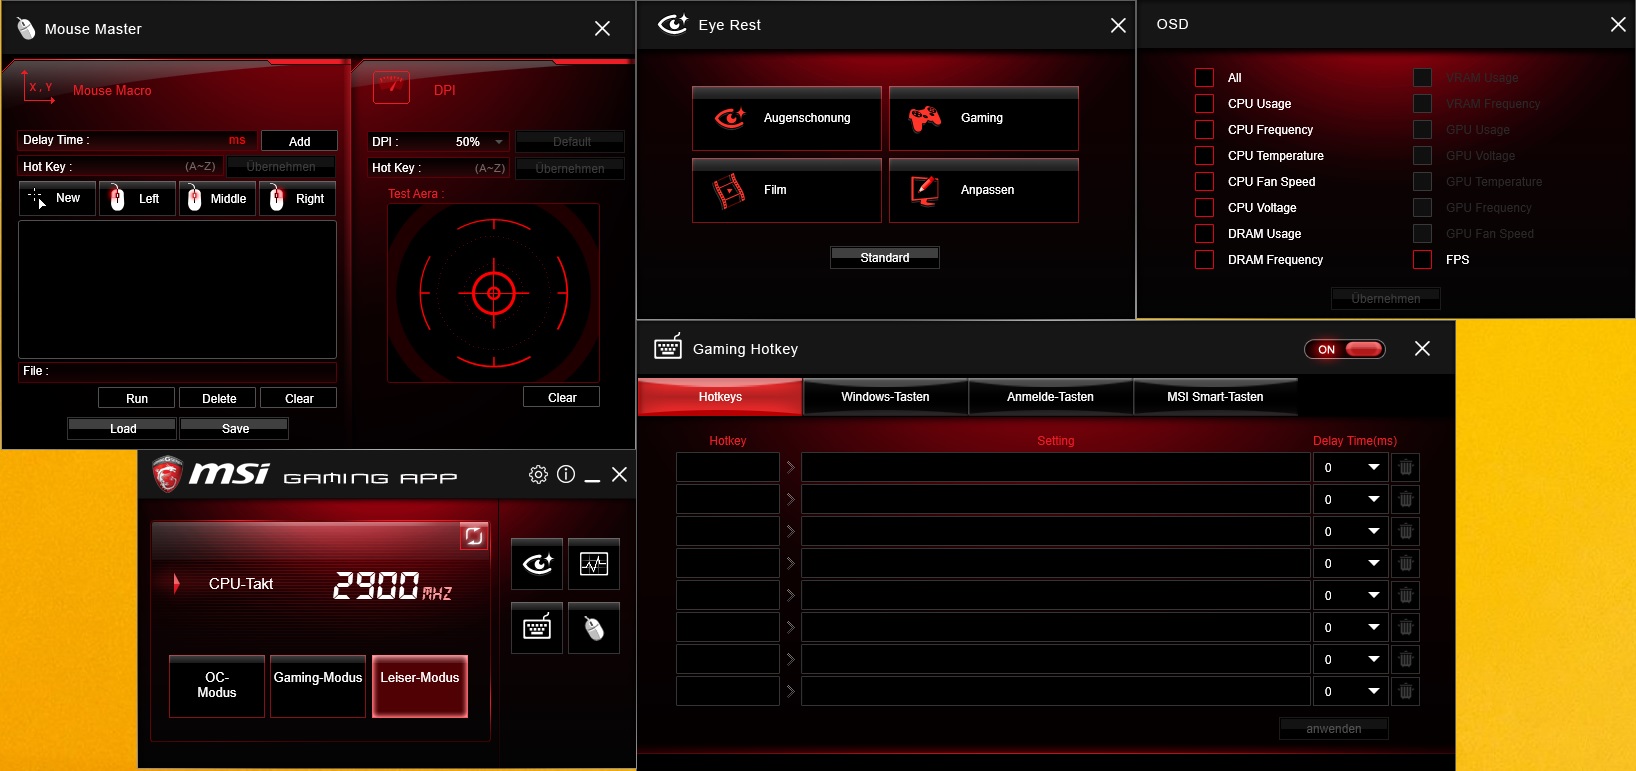This screenshot has height=771, width=1636.
Task: Check CPU Frequency in OSD
Action: click(1205, 130)
